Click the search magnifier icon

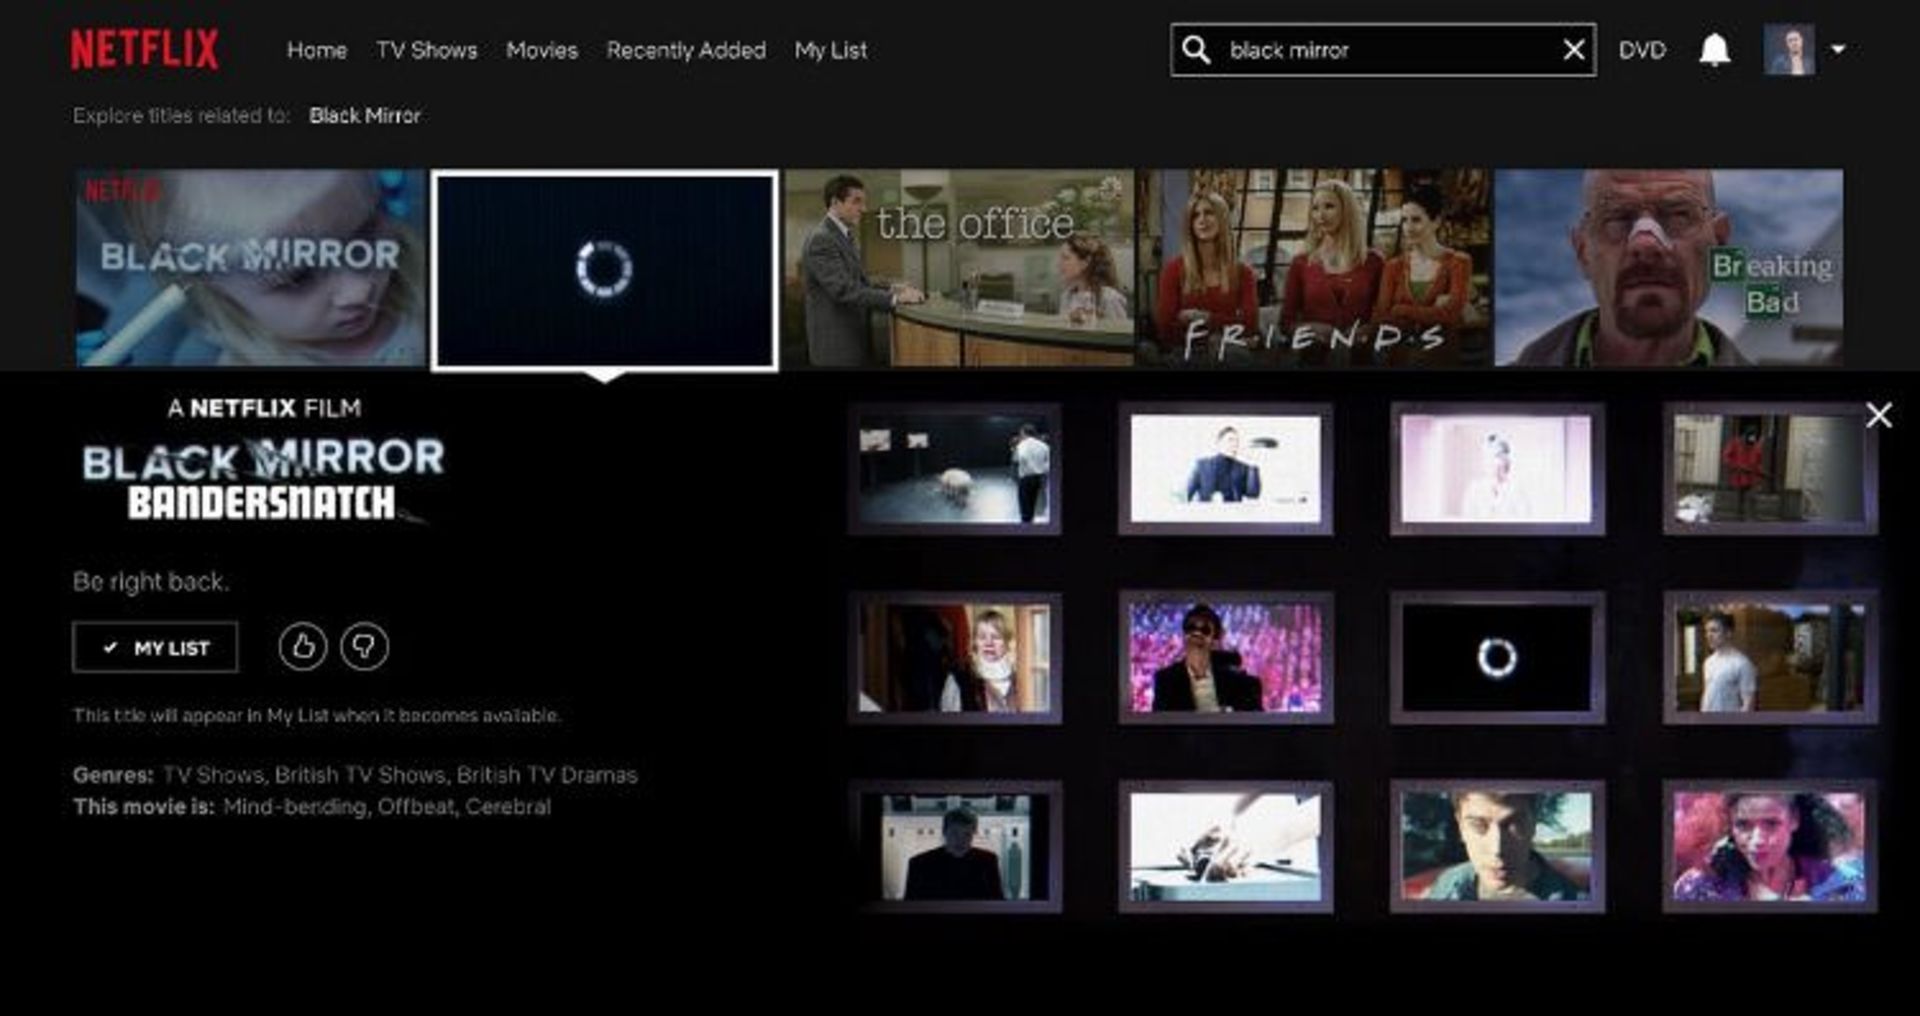pyautogui.click(x=1196, y=50)
